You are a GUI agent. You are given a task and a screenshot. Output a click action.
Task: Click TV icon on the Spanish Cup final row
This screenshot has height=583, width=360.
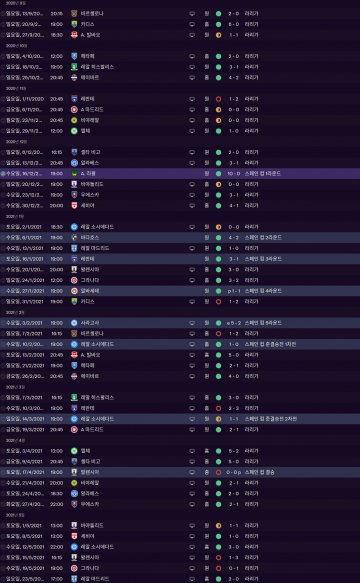[x=192, y=472]
